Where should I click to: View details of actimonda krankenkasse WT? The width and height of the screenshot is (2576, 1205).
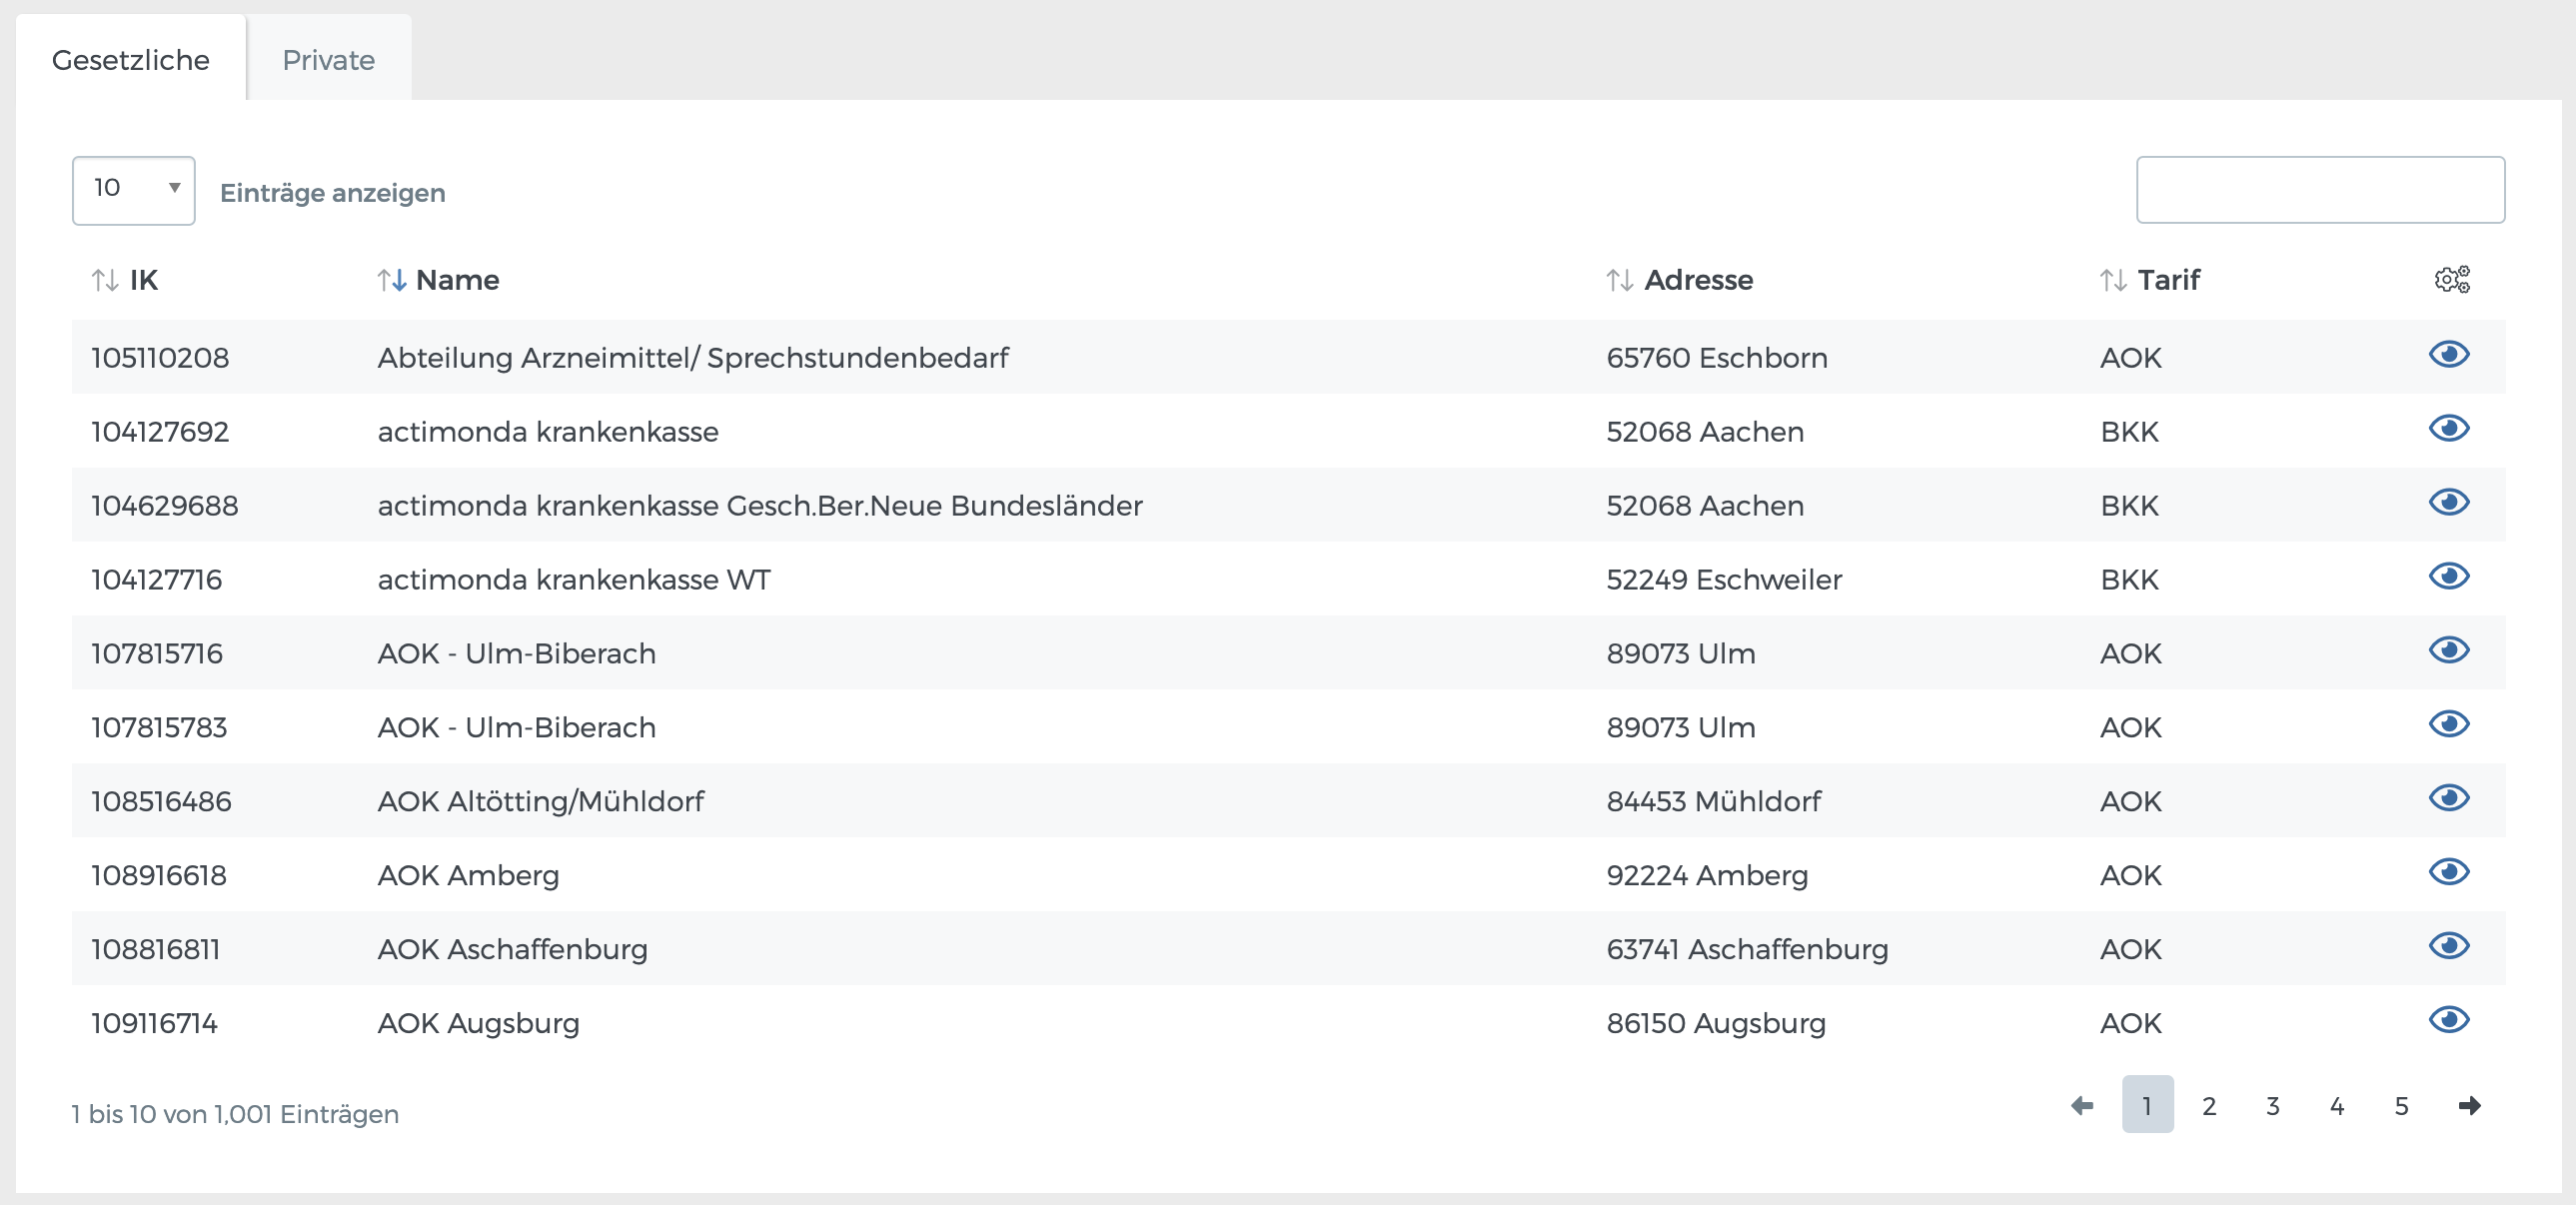[2448, 577]
